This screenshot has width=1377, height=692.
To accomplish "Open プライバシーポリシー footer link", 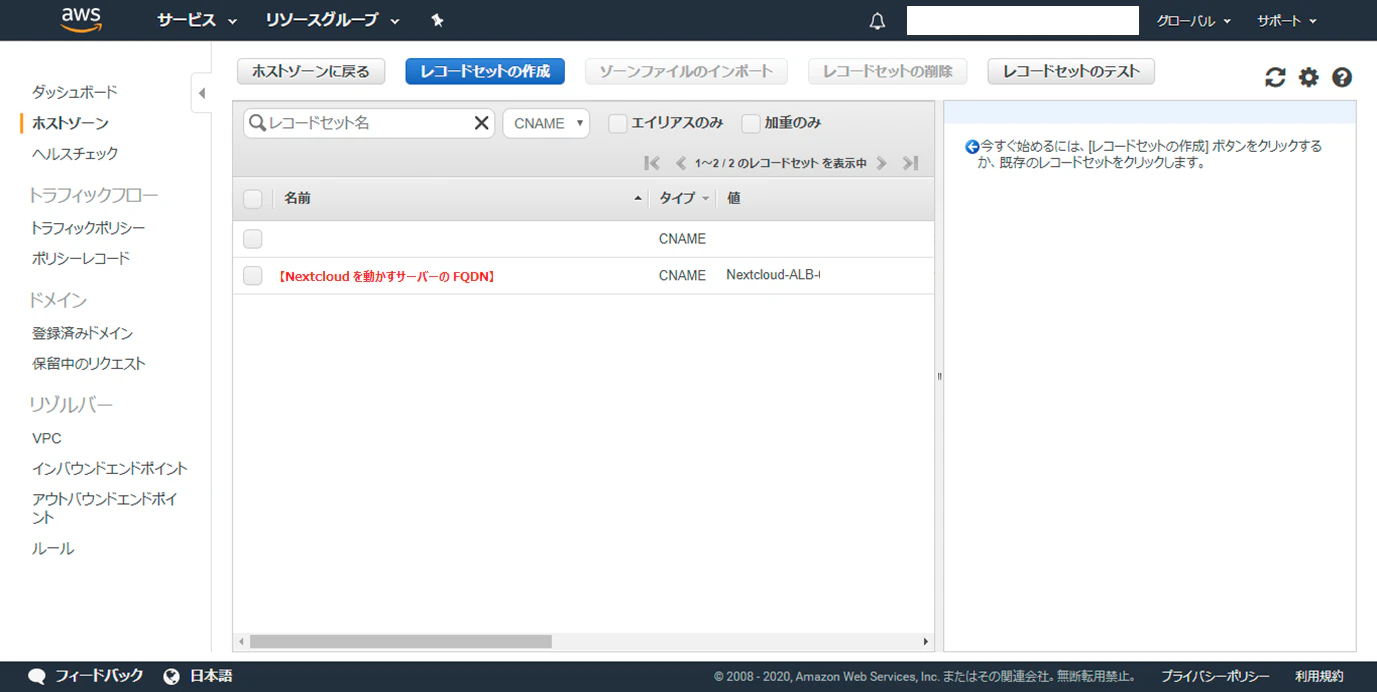I will [x=1215, y=676].
